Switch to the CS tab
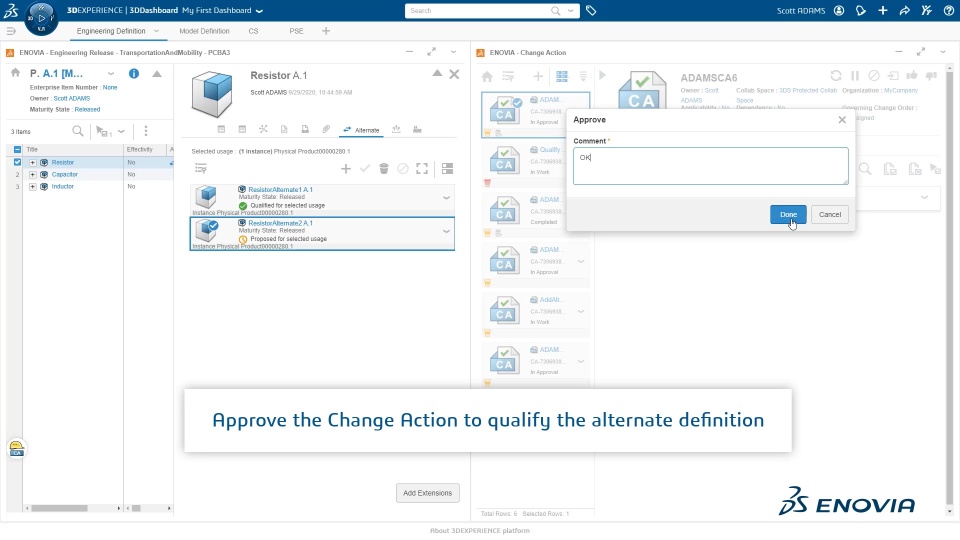 [253, 31]
